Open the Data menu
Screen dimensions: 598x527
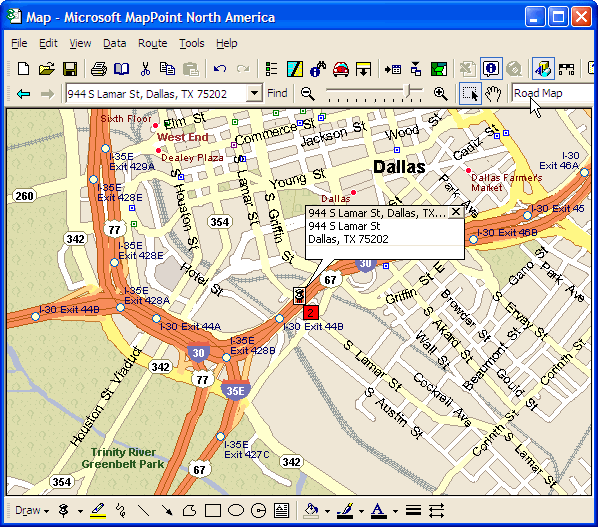tap(115, 43)
